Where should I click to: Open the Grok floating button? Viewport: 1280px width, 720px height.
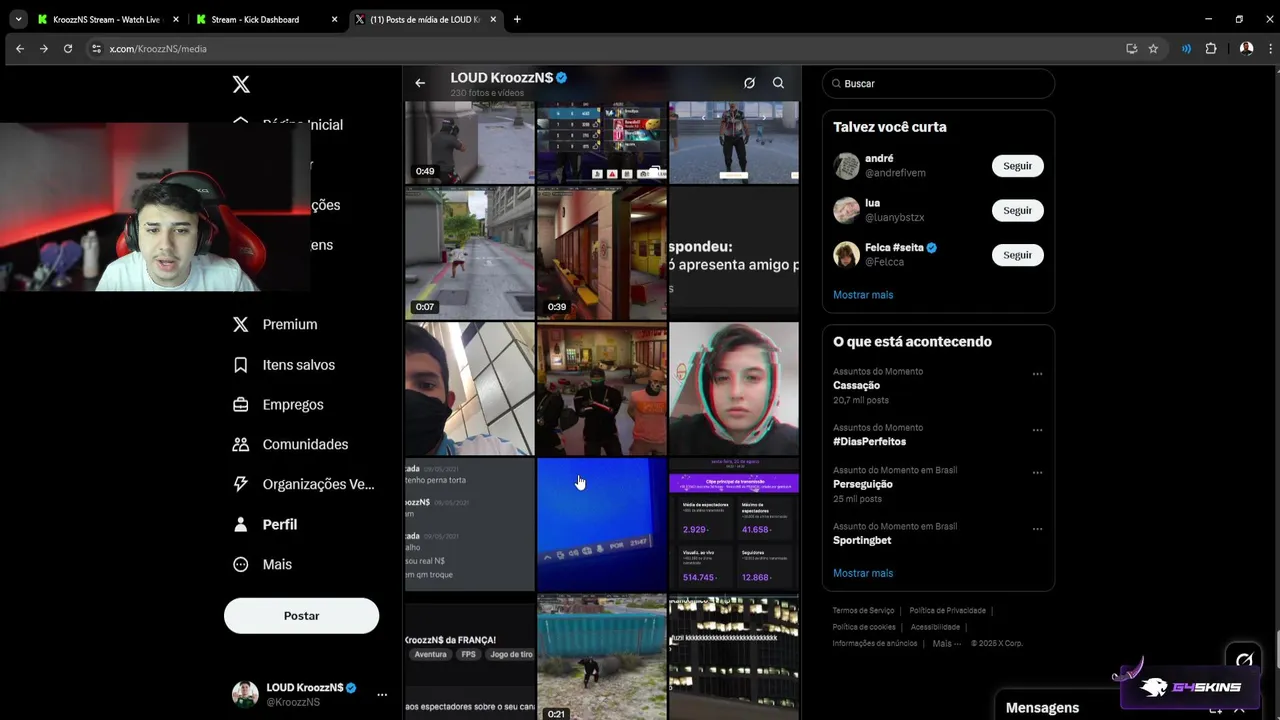(1244, 660)
